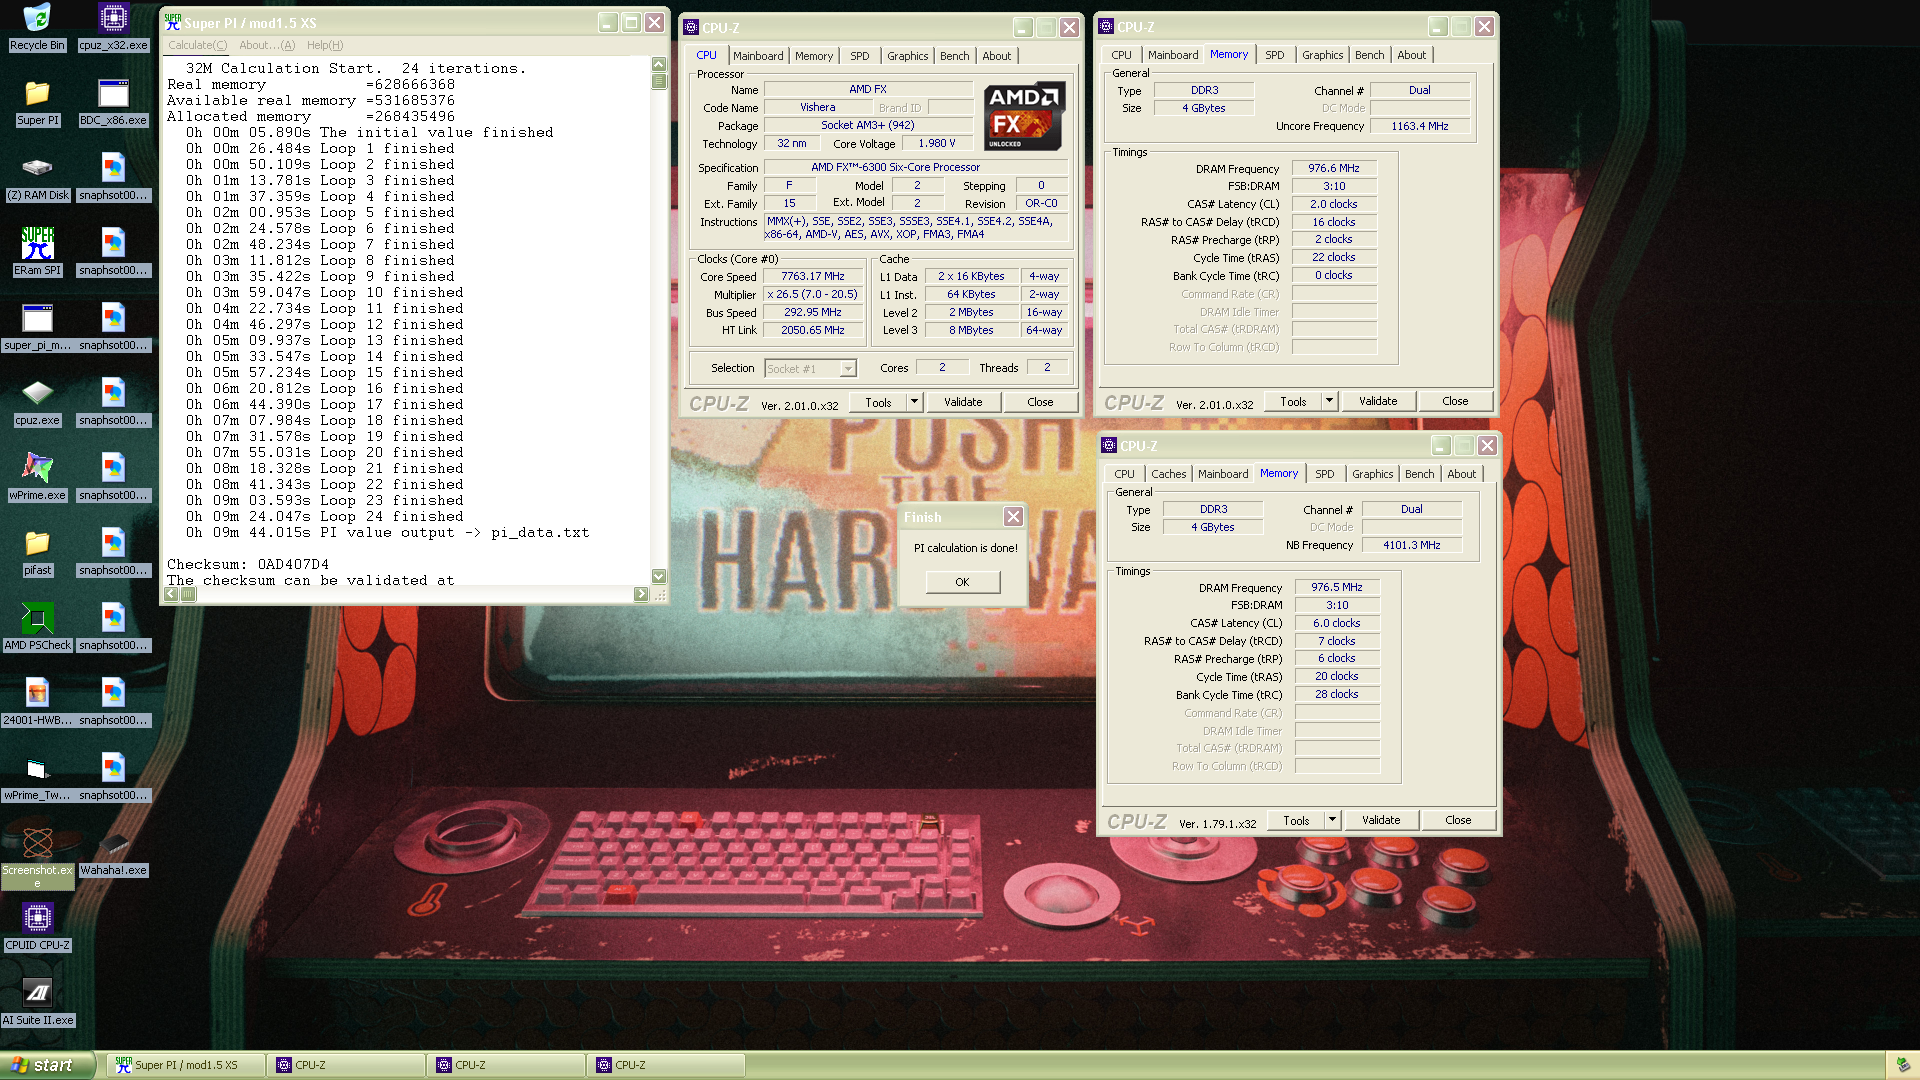Select the first CPU-Z taskbar item

(346, 1065)
